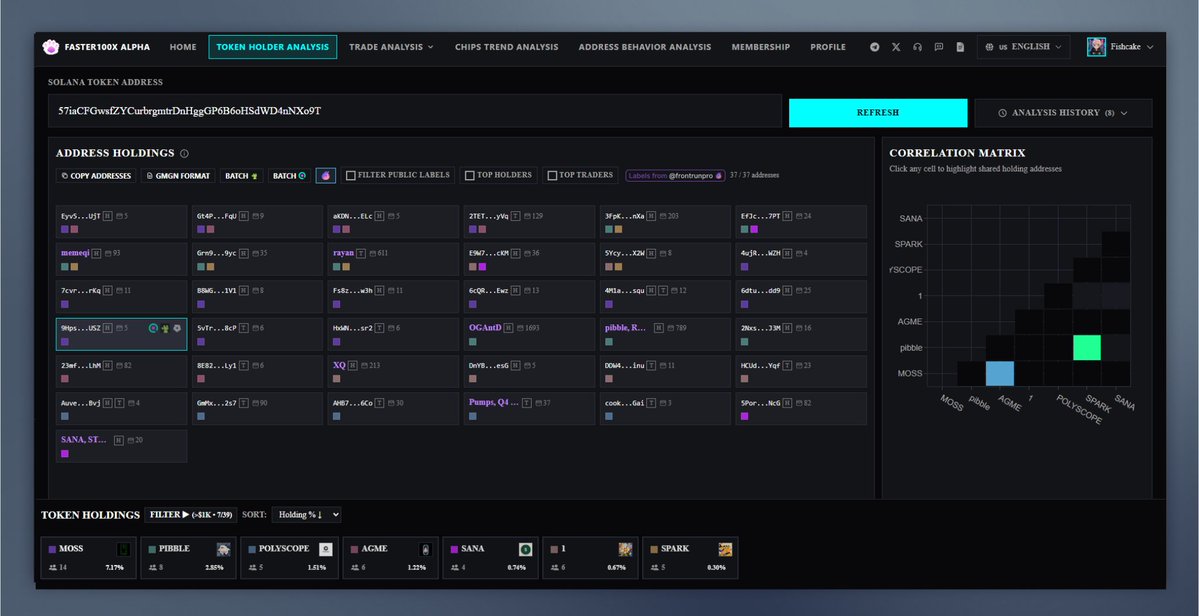Image resolution: width=1199 pixels, height=616 pixels.
Task: Check the Top Holders checkbox
Action: (469, 176)
